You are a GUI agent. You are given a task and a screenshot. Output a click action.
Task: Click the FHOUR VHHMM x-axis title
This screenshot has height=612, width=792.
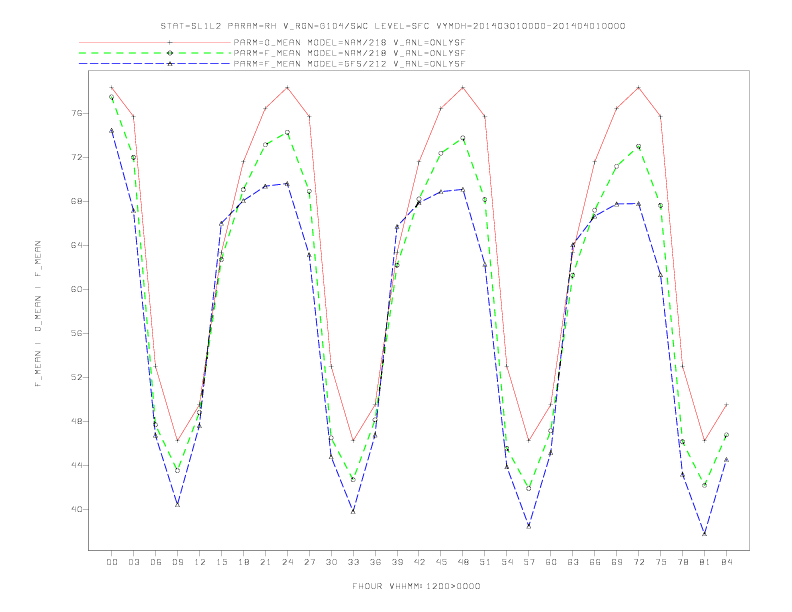[x=416, y=586]
